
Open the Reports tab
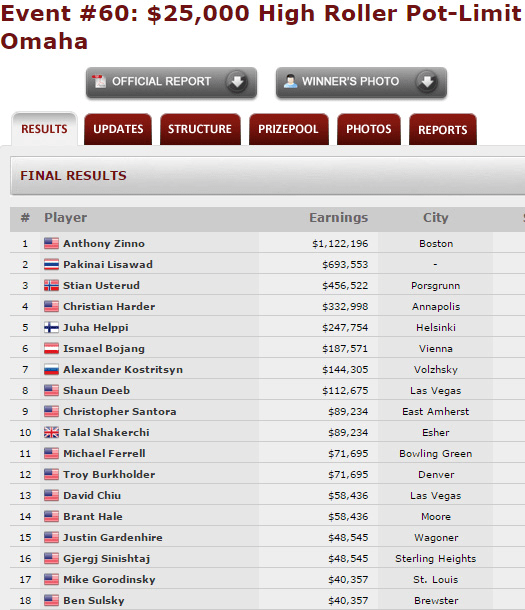coord(443,129)
